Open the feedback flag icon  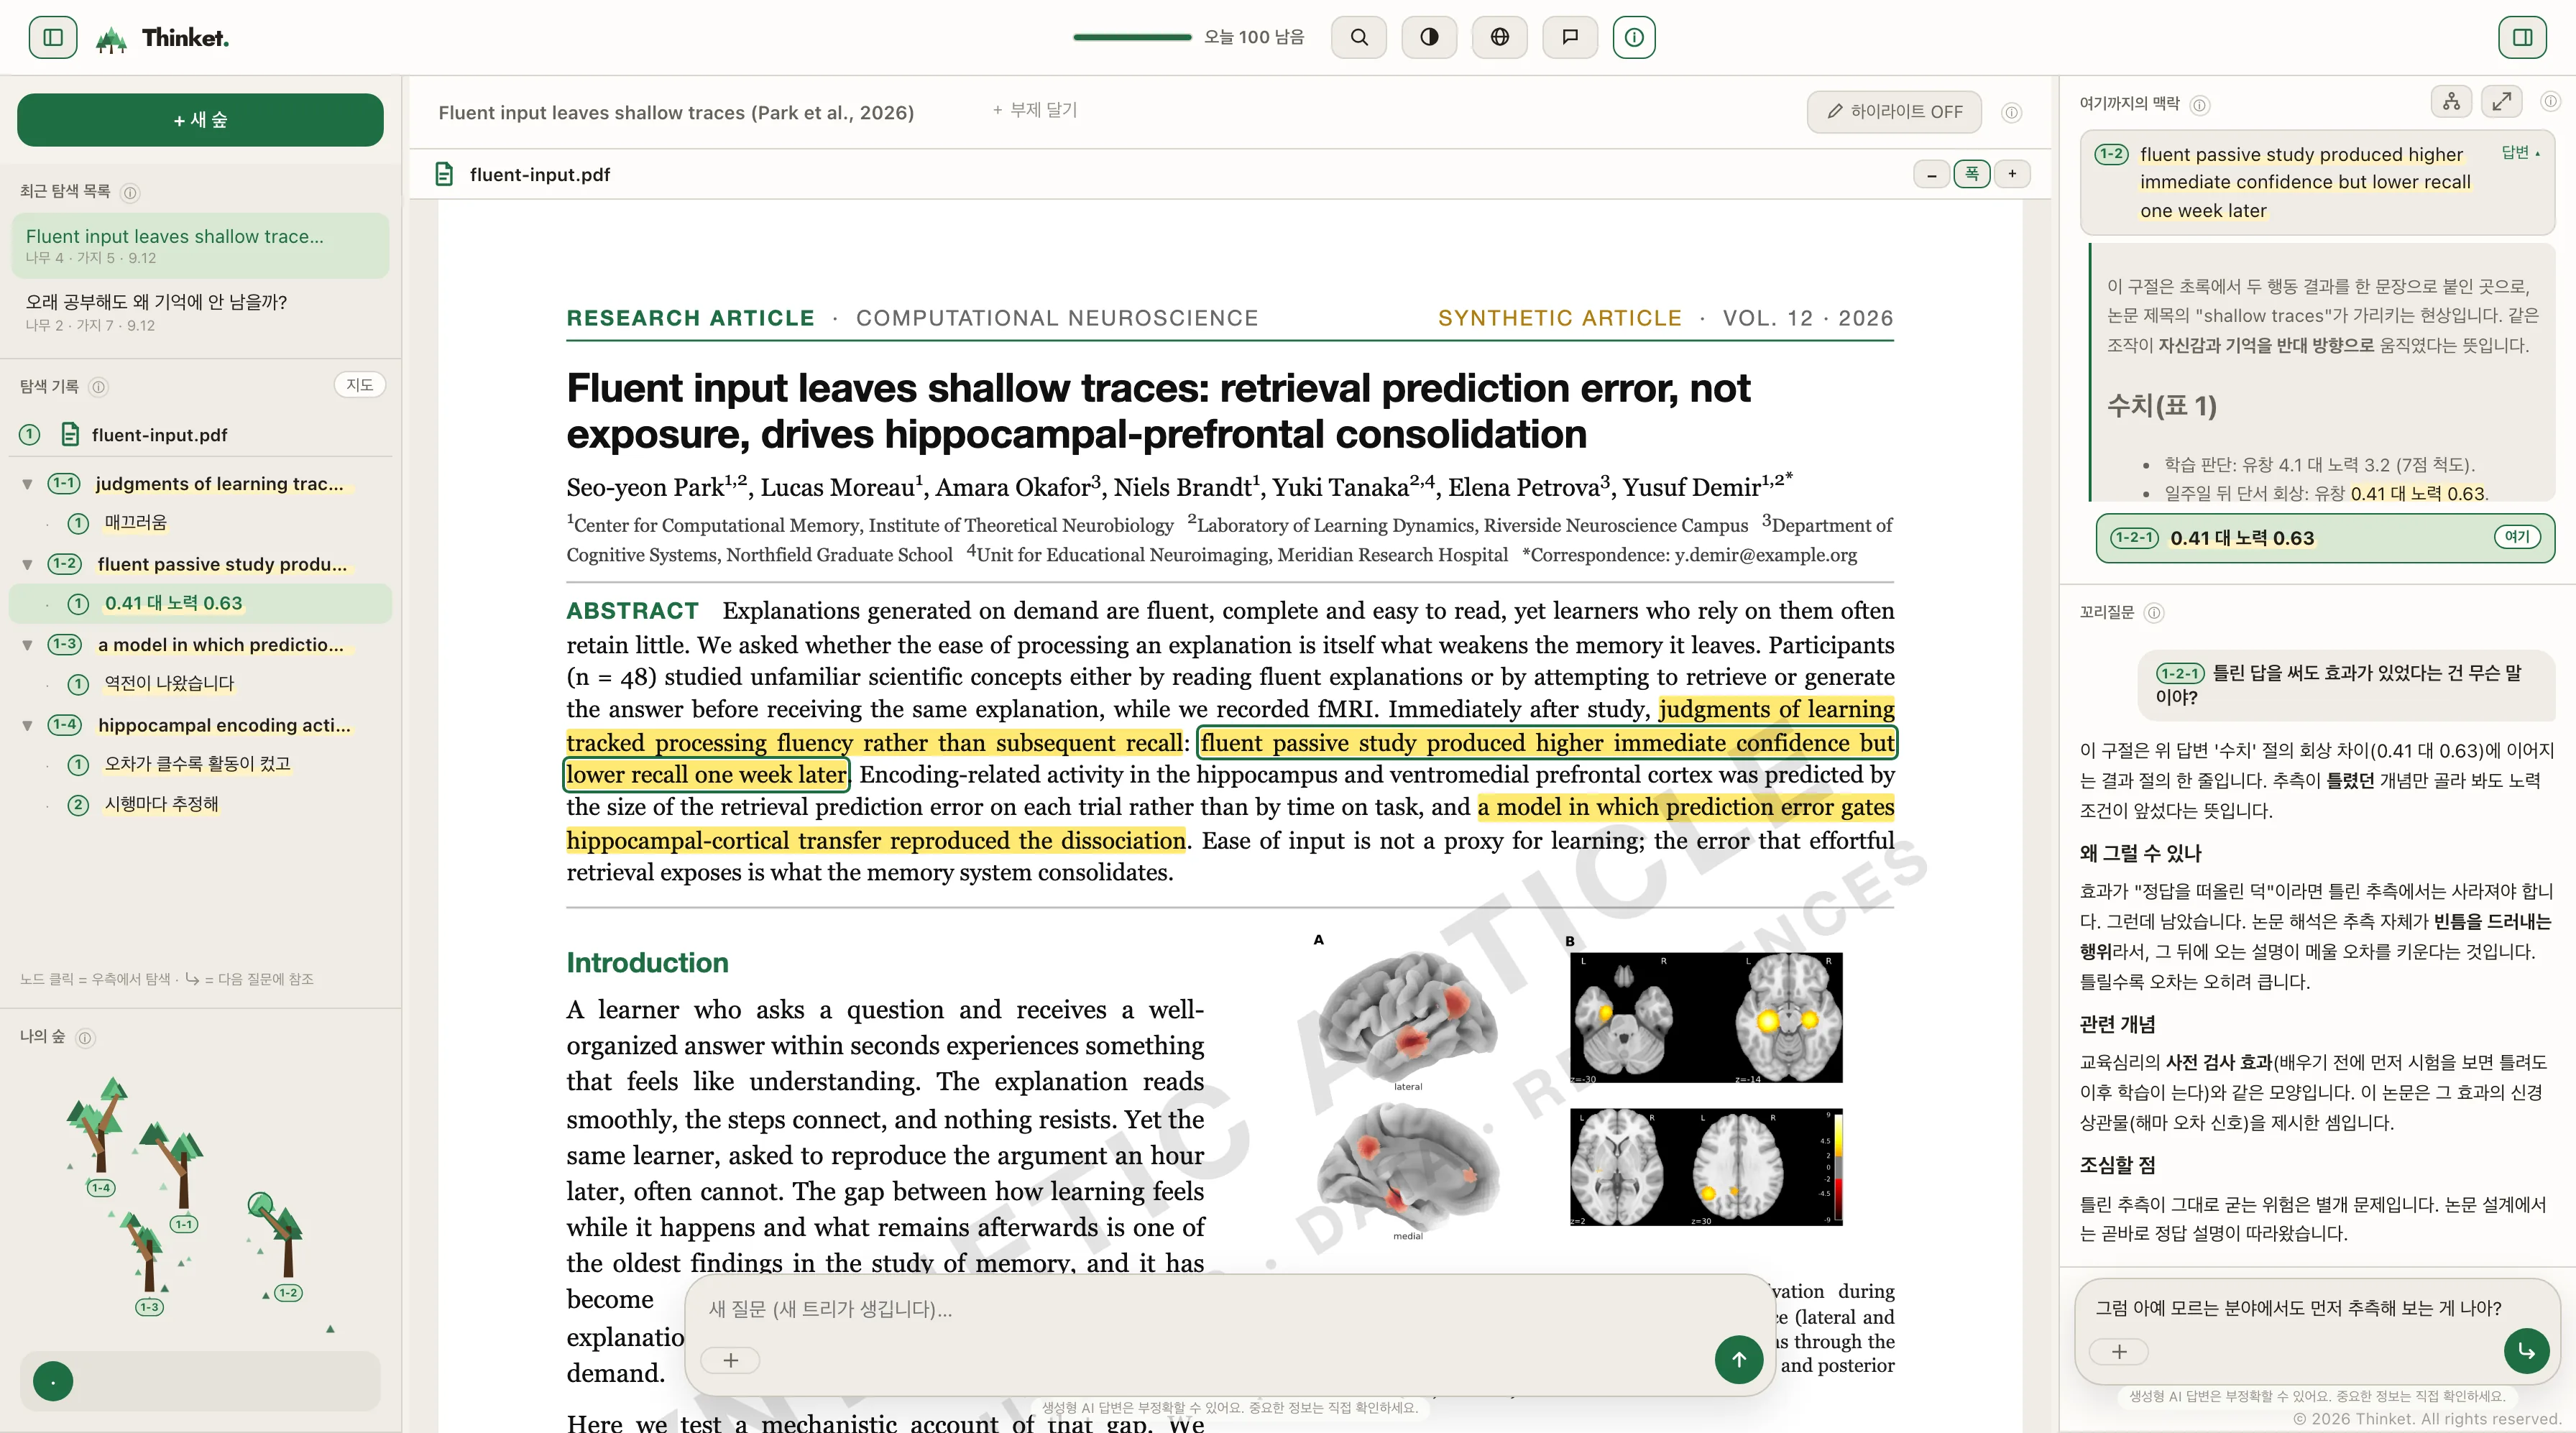click(x=1570, y=37)
